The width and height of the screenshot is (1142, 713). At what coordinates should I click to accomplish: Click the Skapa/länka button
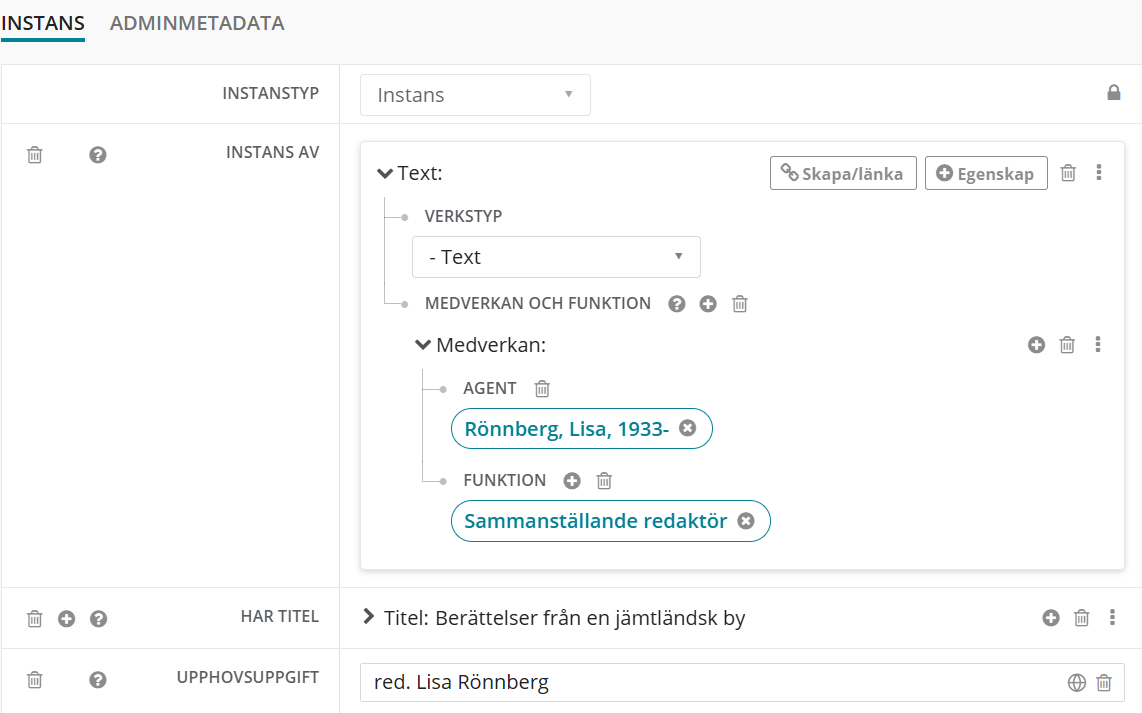(843, 173)
